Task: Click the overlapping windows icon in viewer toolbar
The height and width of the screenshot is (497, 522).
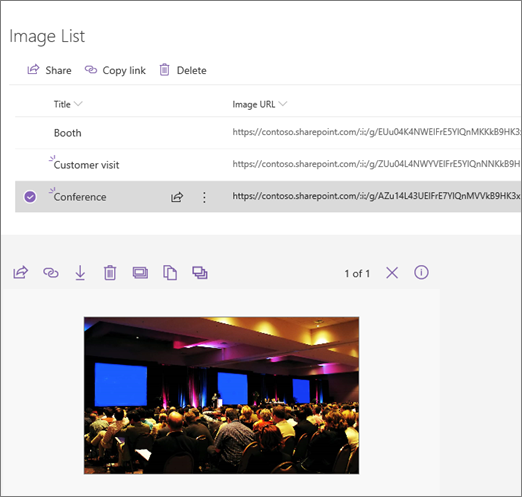Action: tap(200, 273)
